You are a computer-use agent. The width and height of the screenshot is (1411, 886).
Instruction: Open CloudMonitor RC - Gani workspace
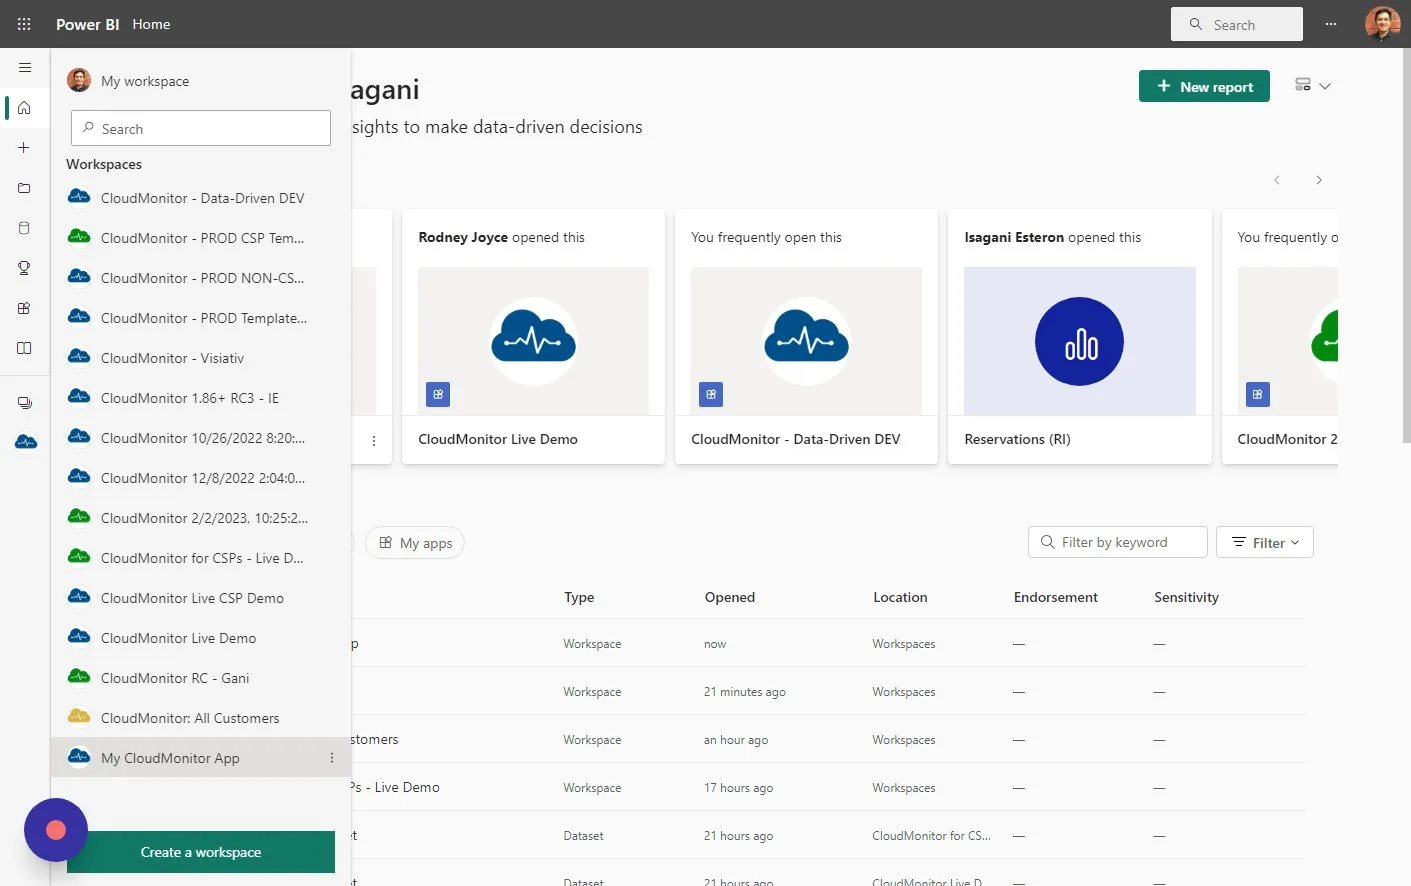pos(201,678)
